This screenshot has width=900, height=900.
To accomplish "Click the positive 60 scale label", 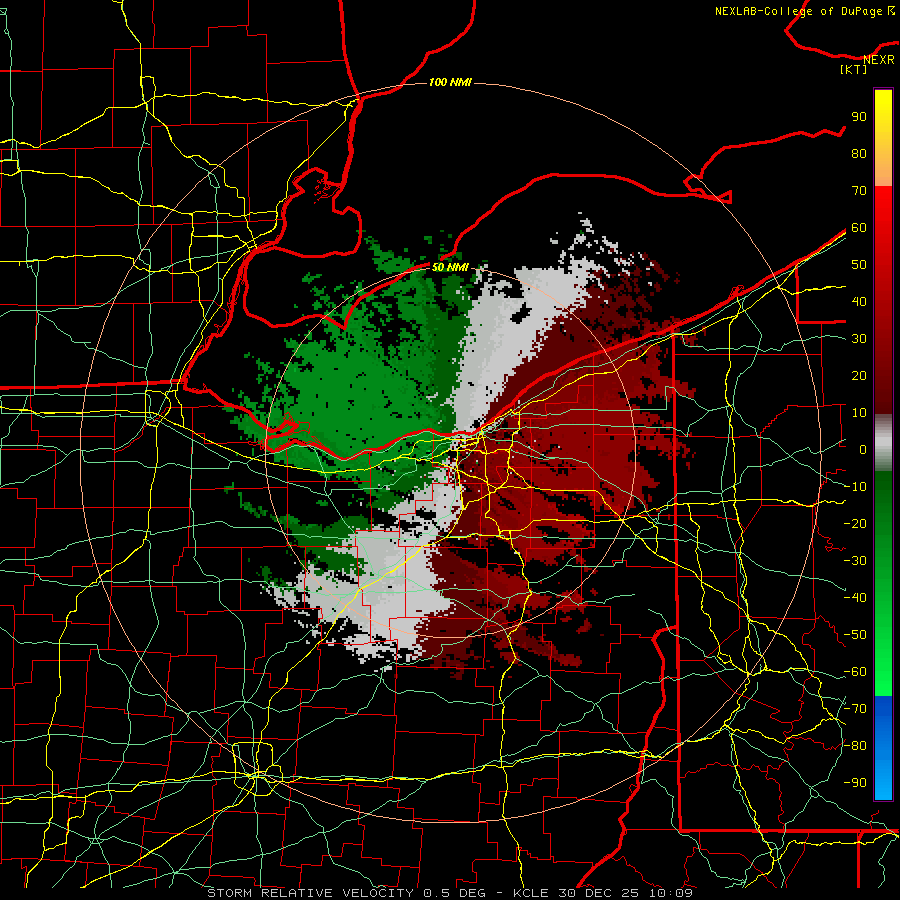I will tap(859, 228).
